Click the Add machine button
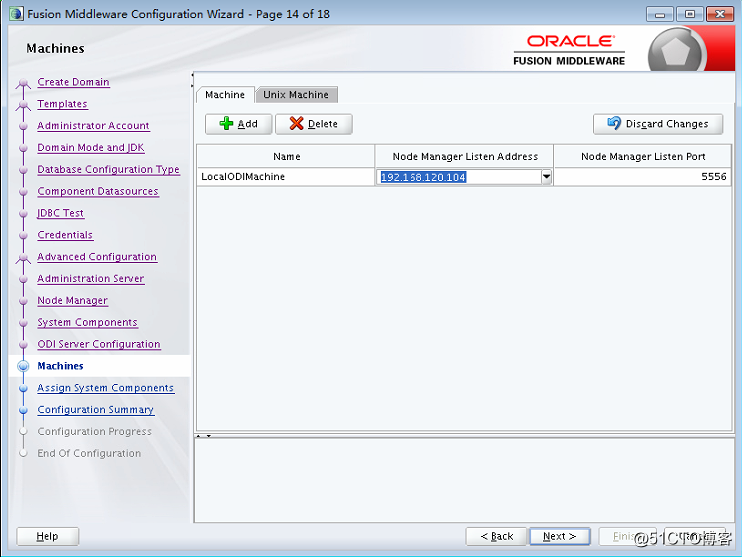The image size is (742, 557). (x=238, y=124)
